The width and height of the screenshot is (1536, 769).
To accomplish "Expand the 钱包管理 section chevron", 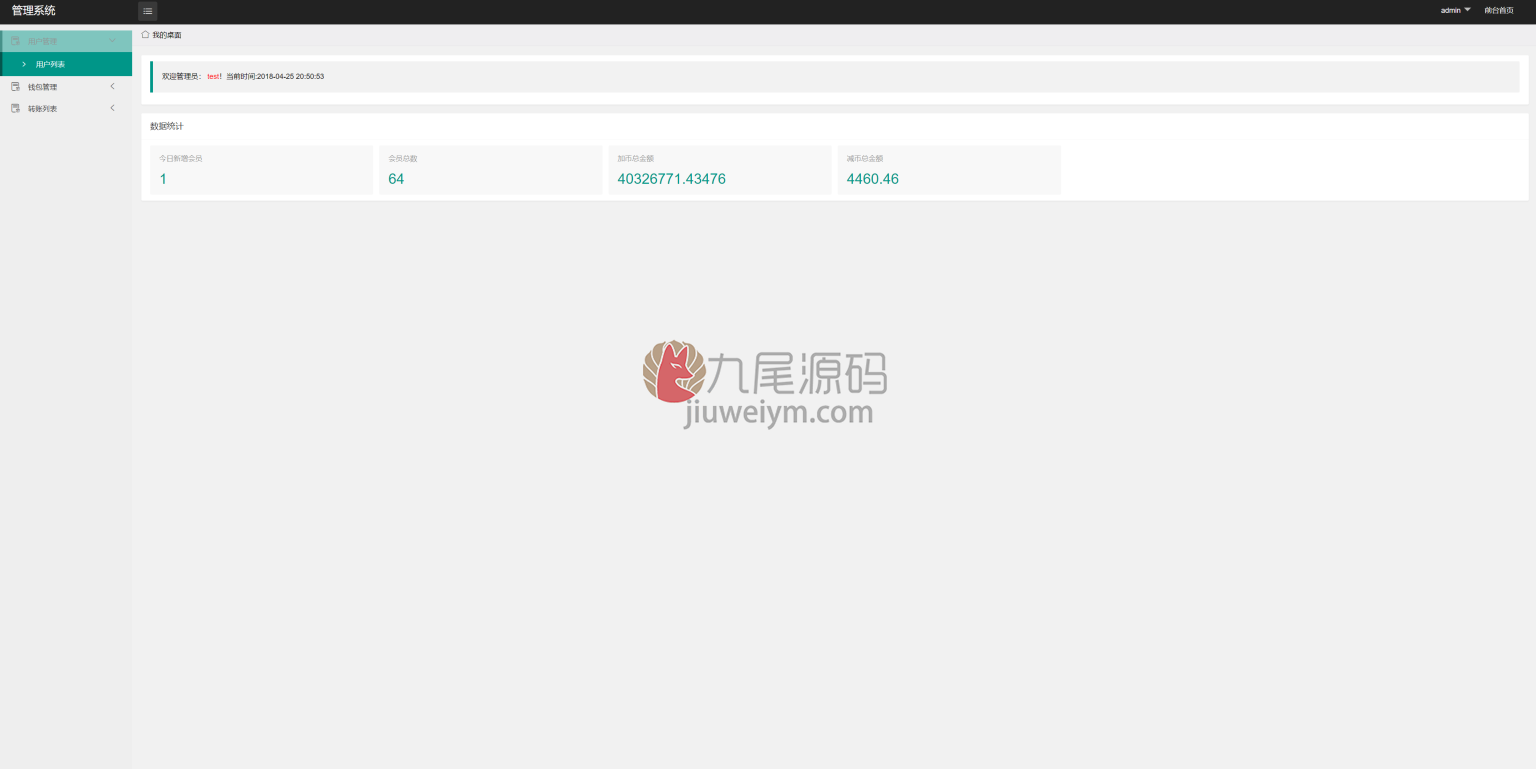I will point(112,87).
